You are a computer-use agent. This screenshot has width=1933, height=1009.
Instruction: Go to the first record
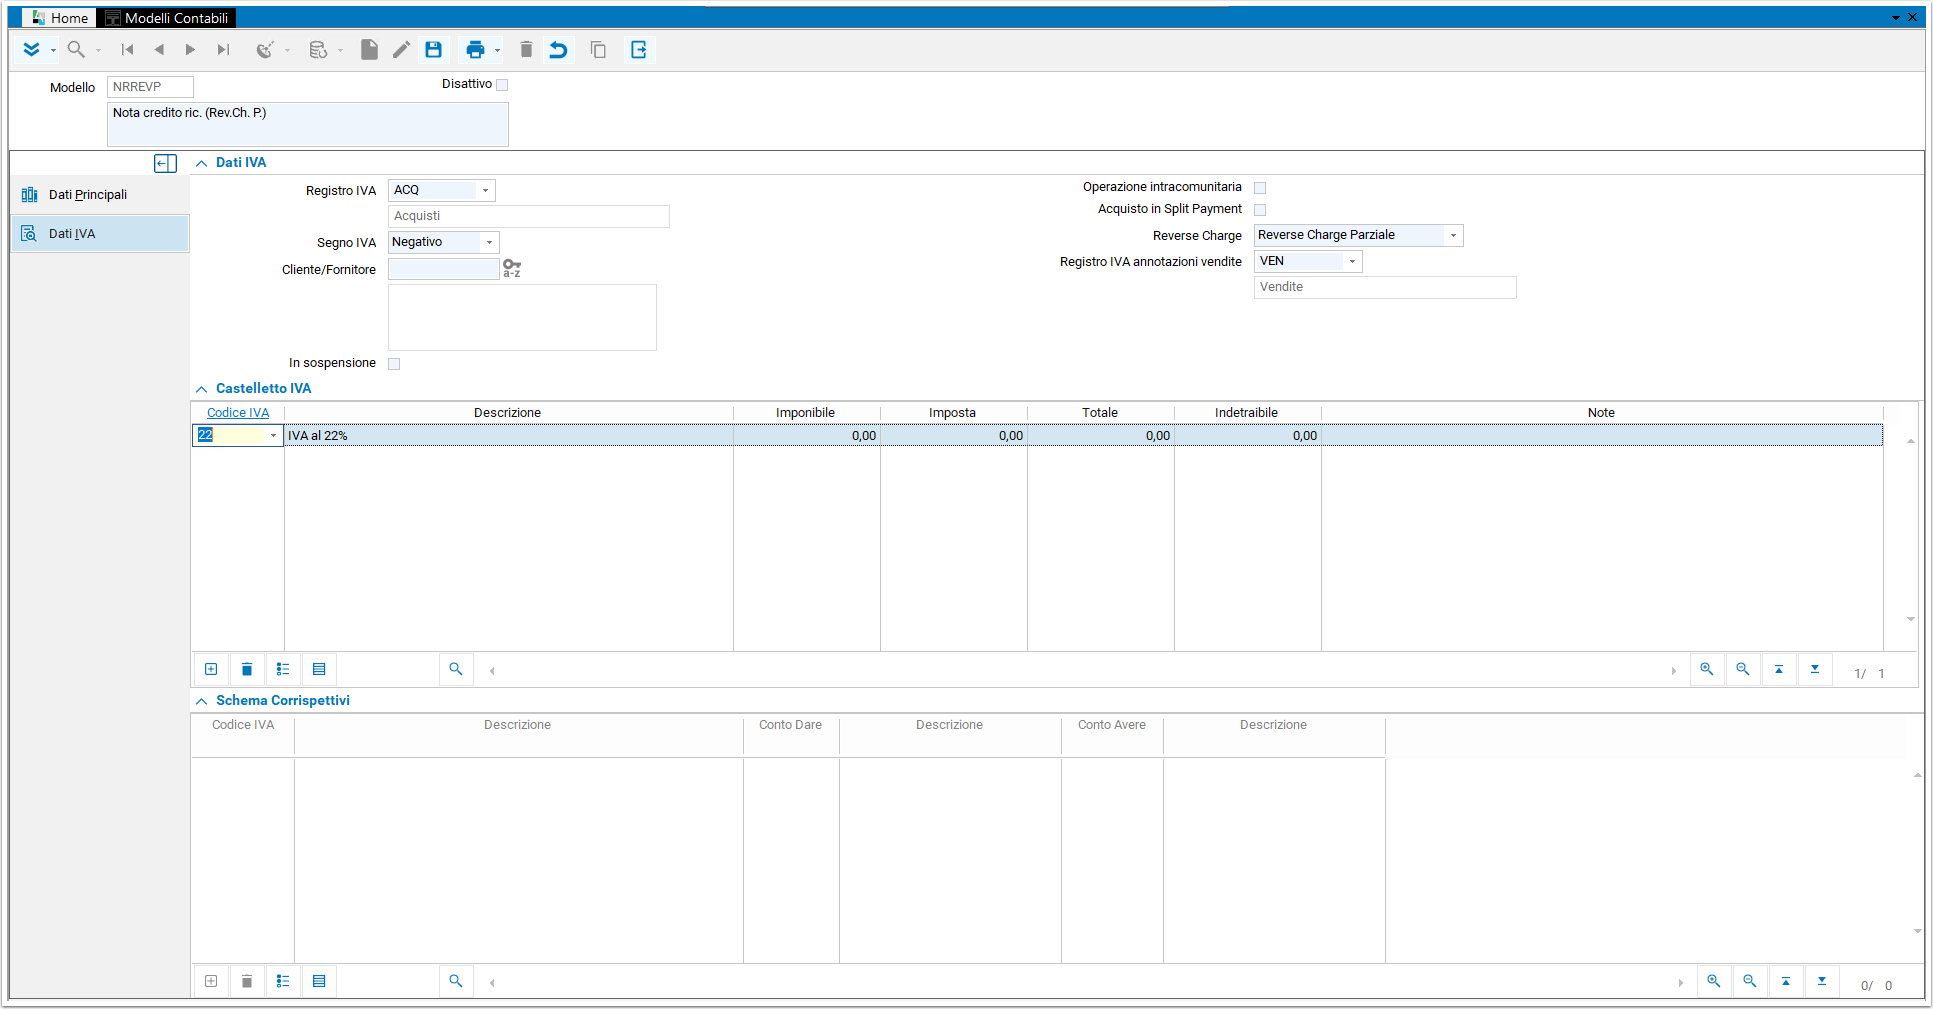click(127, 50)
